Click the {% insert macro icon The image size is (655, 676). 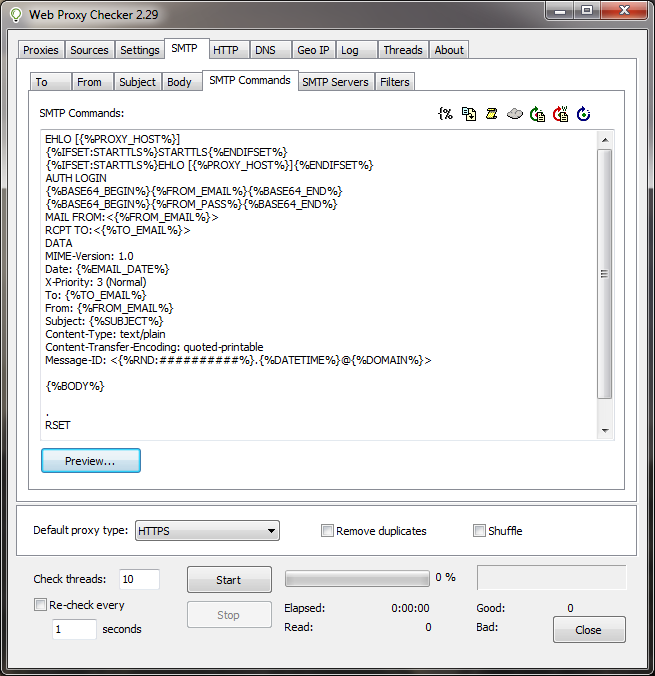tap(446, 114)
